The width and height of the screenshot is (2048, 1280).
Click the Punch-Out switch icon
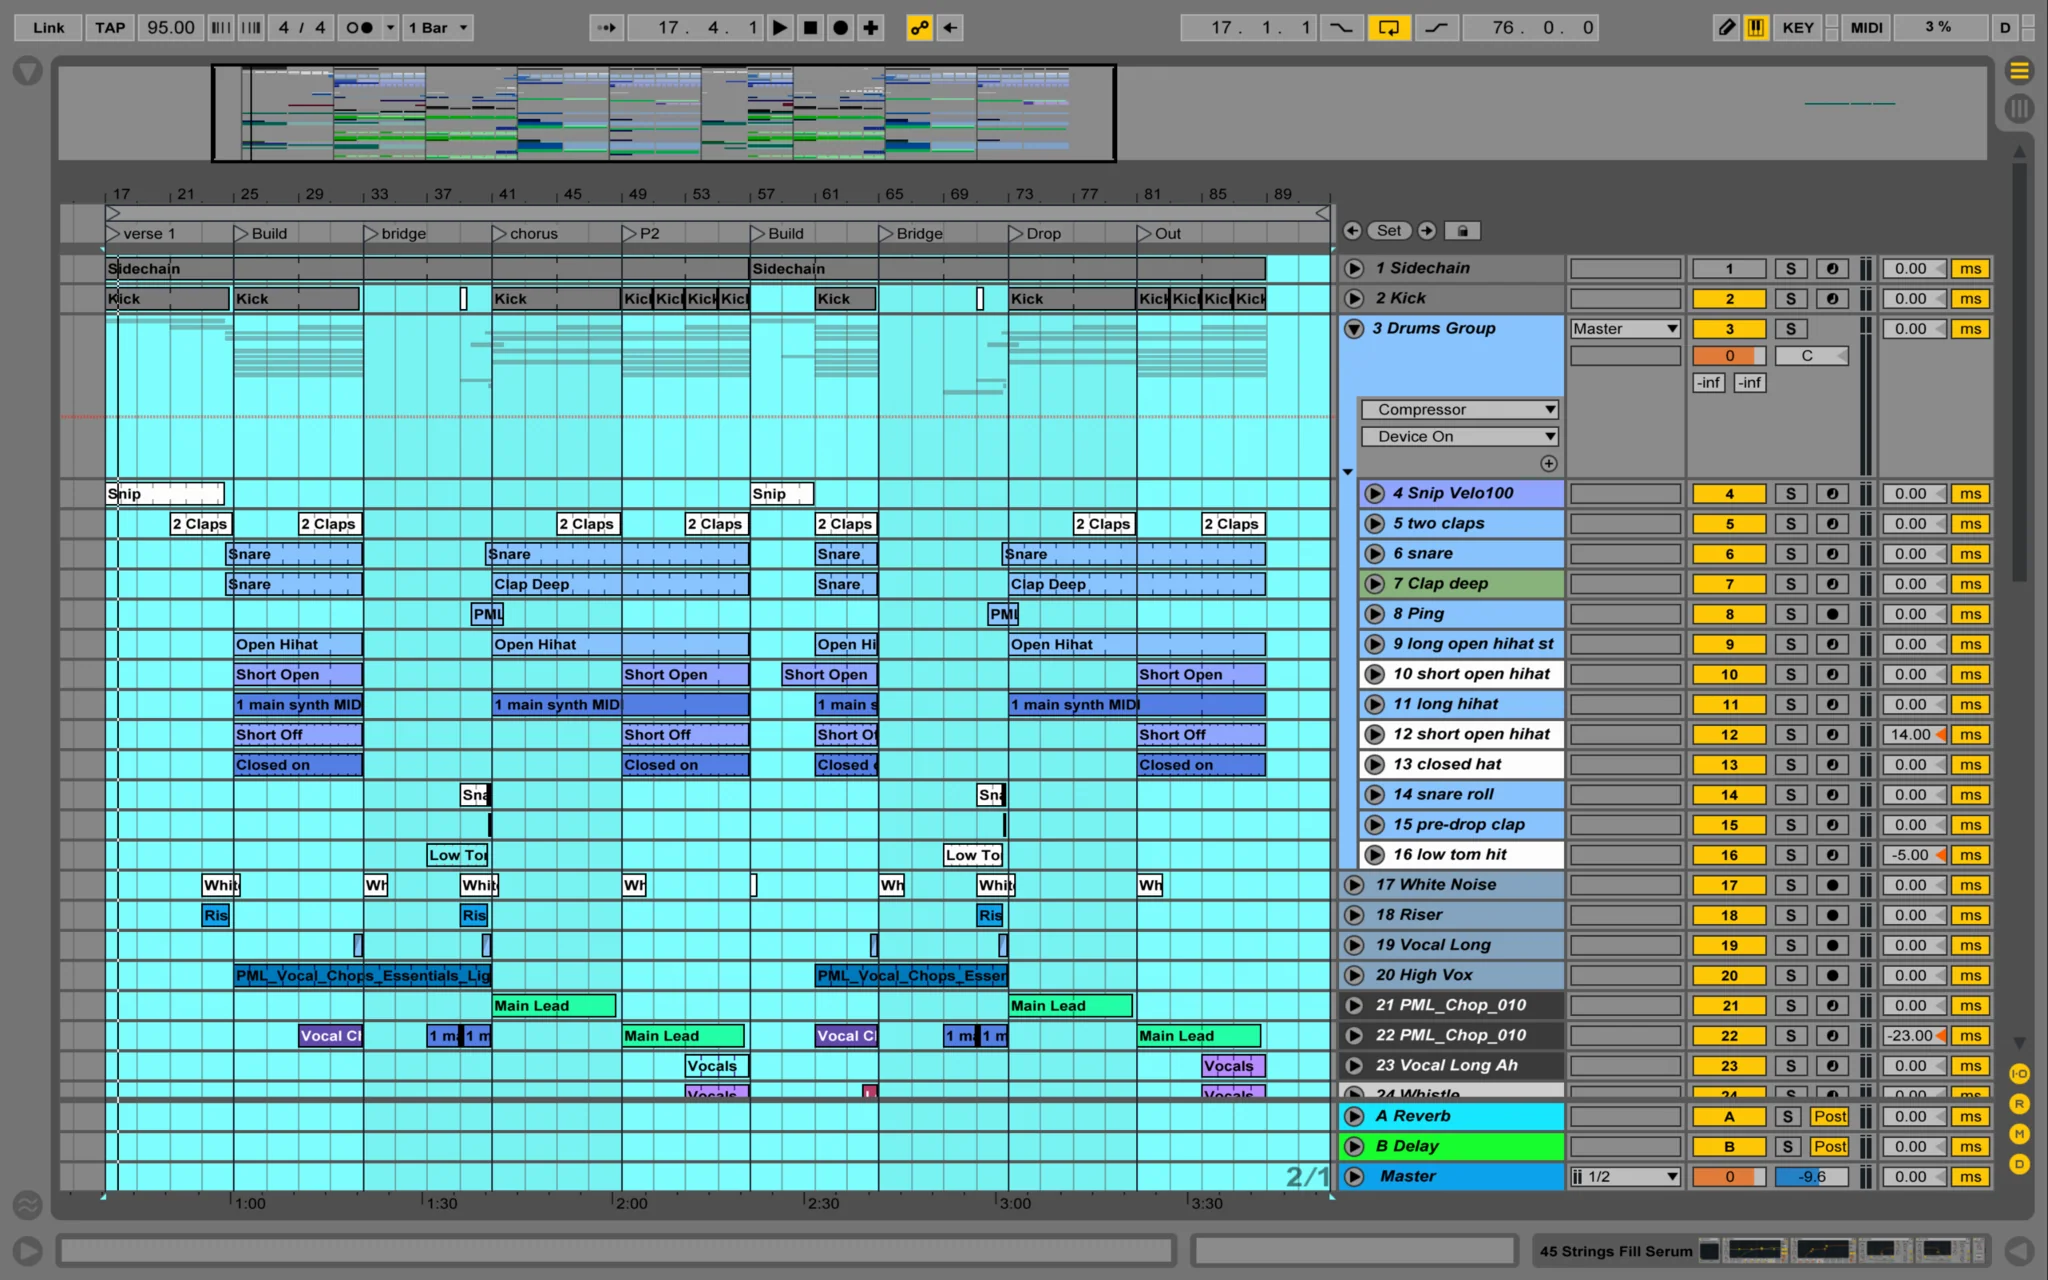tap(1436, 28)
